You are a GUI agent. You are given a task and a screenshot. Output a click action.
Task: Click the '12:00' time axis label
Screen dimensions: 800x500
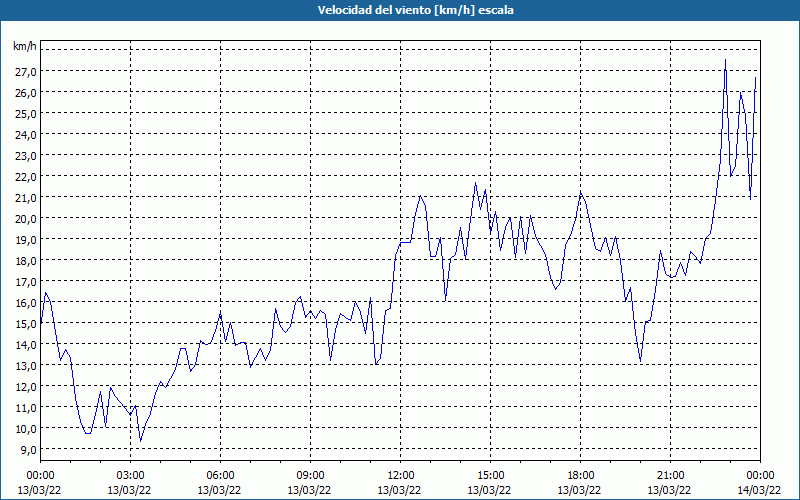401,476
